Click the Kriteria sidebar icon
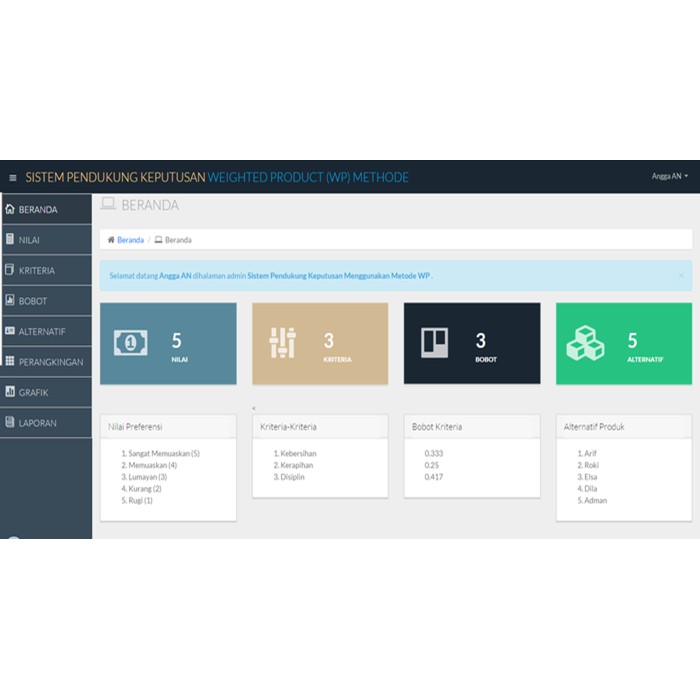This screenshot has width=700, height=700. click(9, 270)
